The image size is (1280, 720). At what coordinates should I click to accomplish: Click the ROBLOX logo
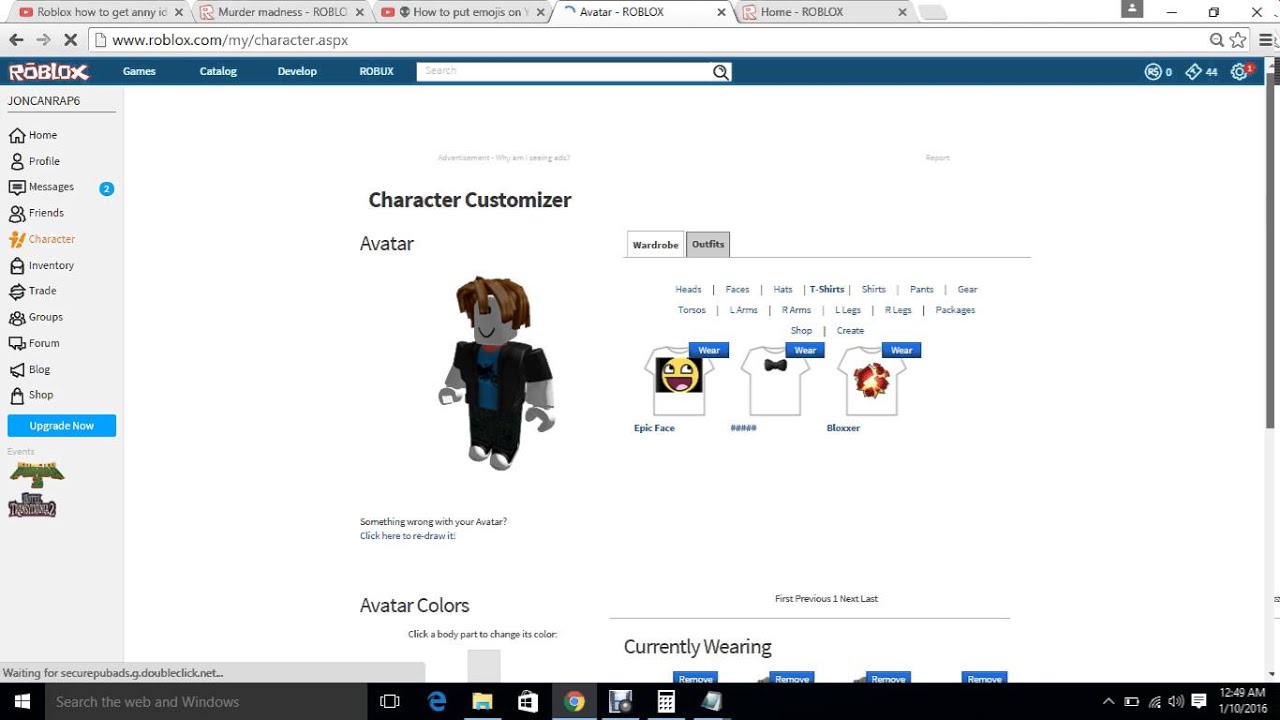[49, 72]
